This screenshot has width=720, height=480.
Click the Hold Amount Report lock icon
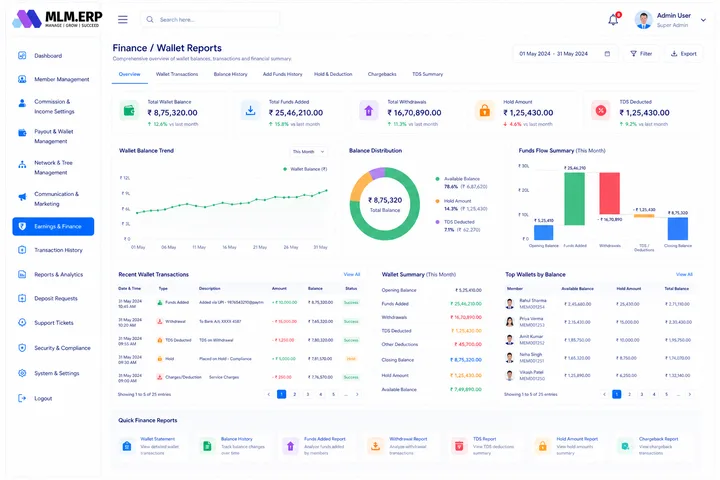[x=542, y=446]
